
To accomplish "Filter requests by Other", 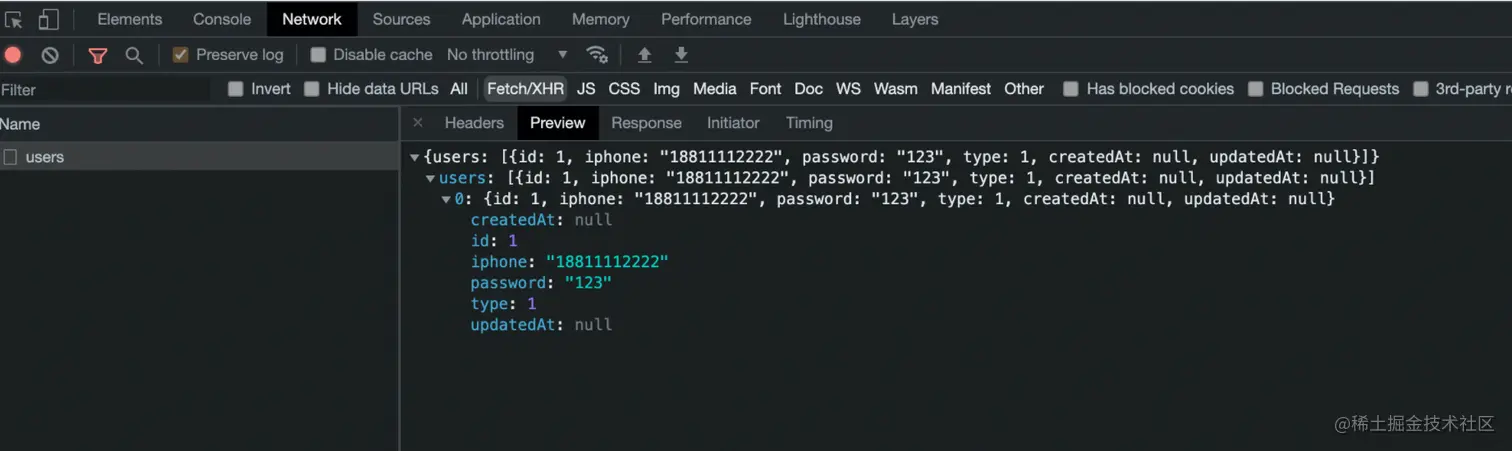I will pos(1024,89).
